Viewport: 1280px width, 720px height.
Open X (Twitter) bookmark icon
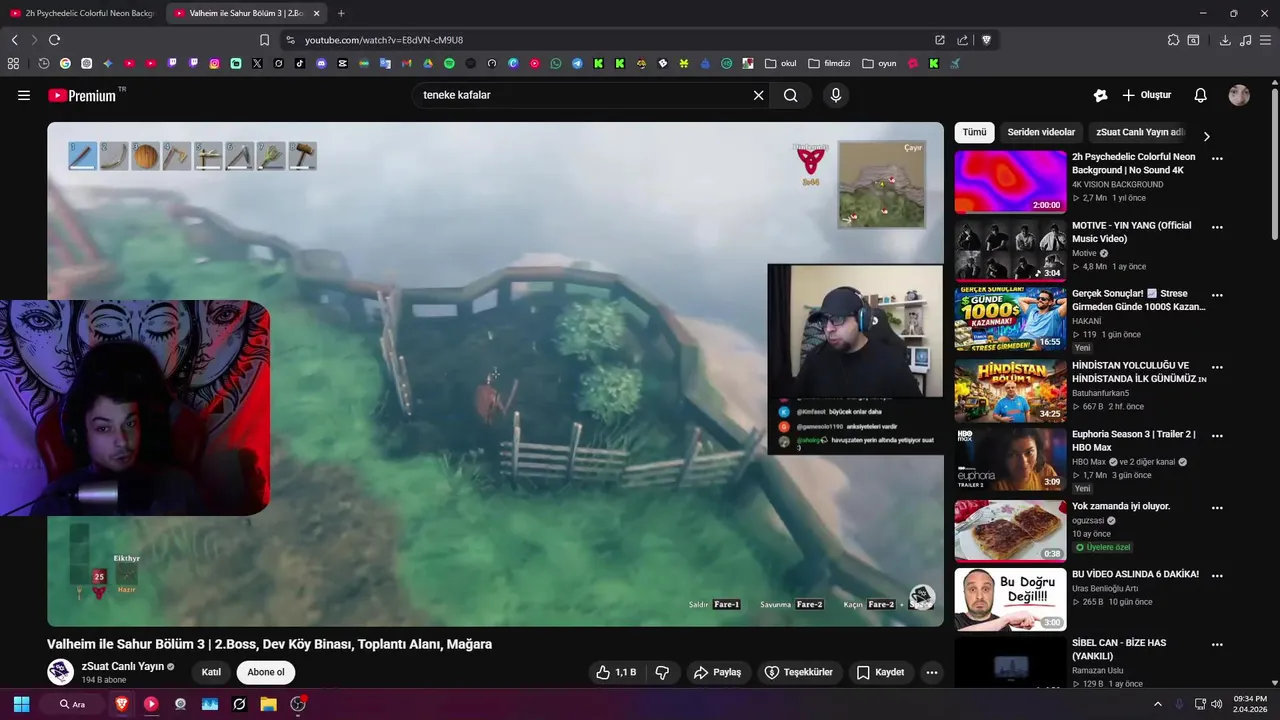[x=257, y=63]
